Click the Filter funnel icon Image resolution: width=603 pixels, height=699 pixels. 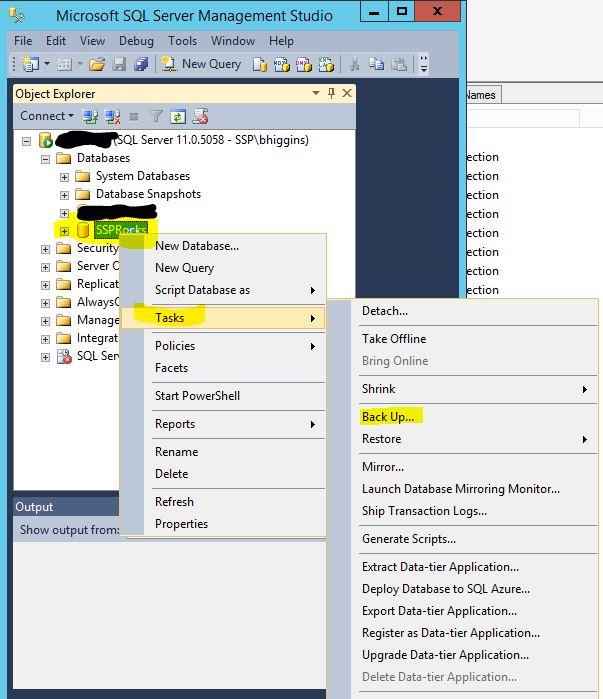click(156, 116)
